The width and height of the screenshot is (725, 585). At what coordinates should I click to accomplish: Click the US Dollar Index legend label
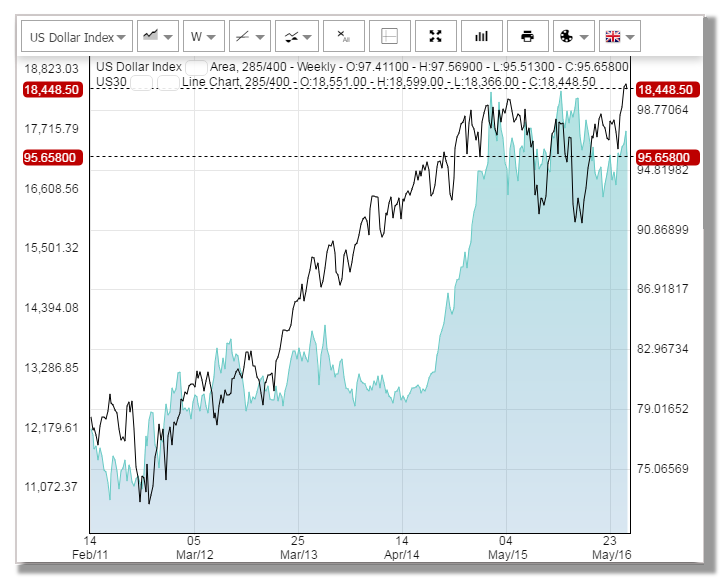click(139, 67)
